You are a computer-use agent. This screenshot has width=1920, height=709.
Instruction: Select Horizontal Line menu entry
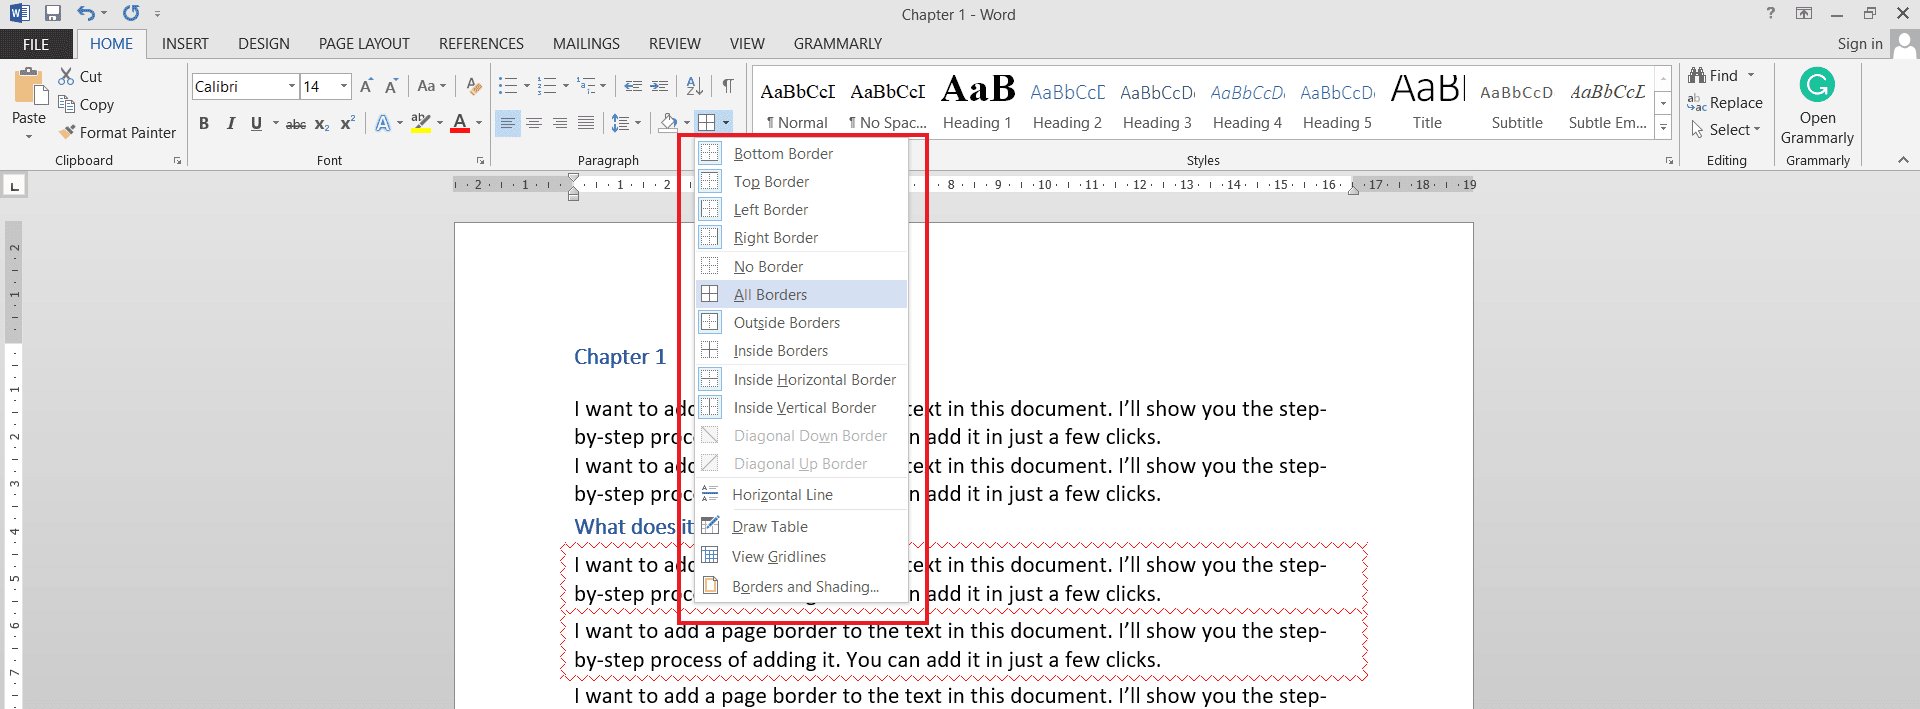pyautogui.click(x=802, y=494)
